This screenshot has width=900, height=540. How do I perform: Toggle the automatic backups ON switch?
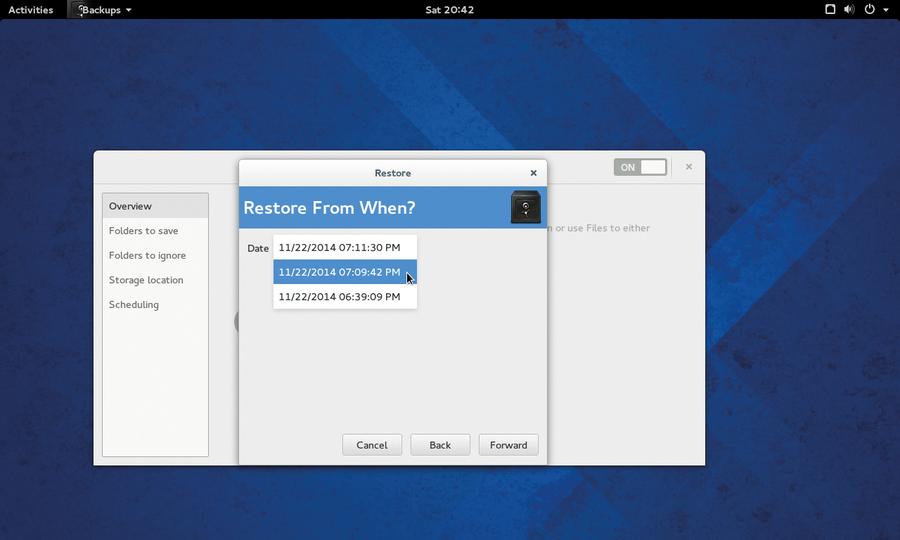640,167
